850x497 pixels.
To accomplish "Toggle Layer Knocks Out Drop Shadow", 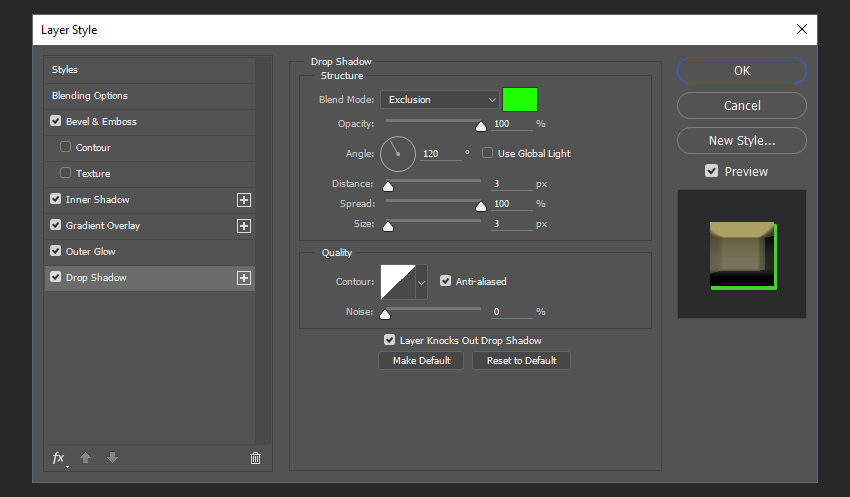I will pos(390,340).
